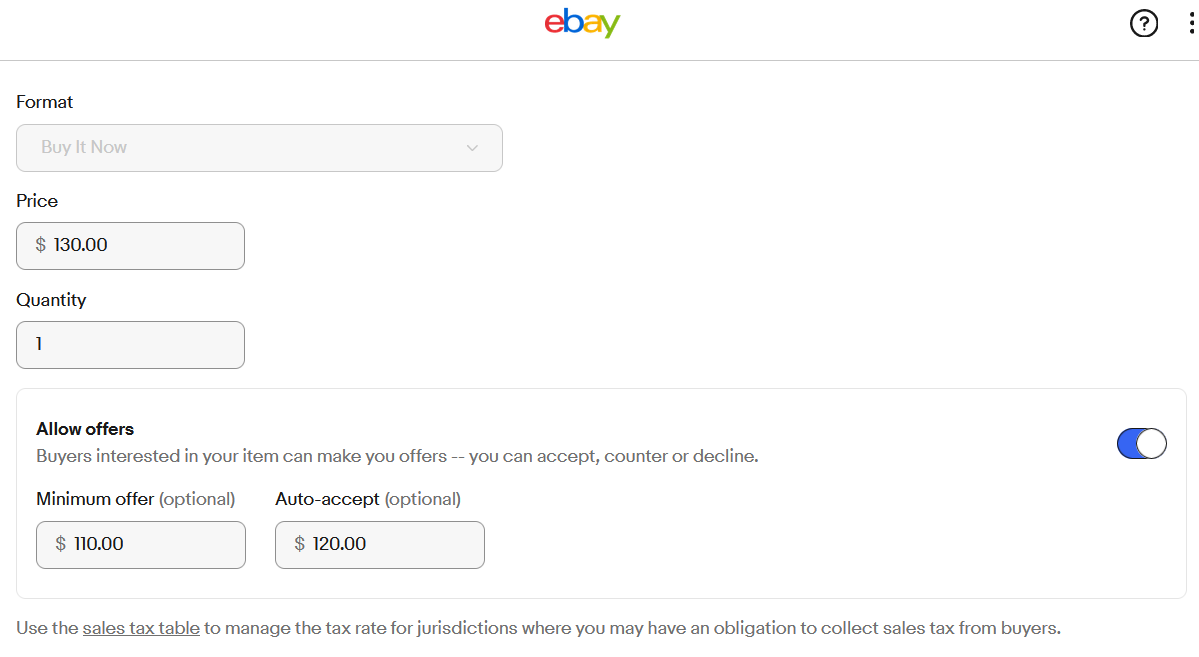1199x657 pixels.
Task: Click the Price label above the price input
Action: click(x=36, y=201)
